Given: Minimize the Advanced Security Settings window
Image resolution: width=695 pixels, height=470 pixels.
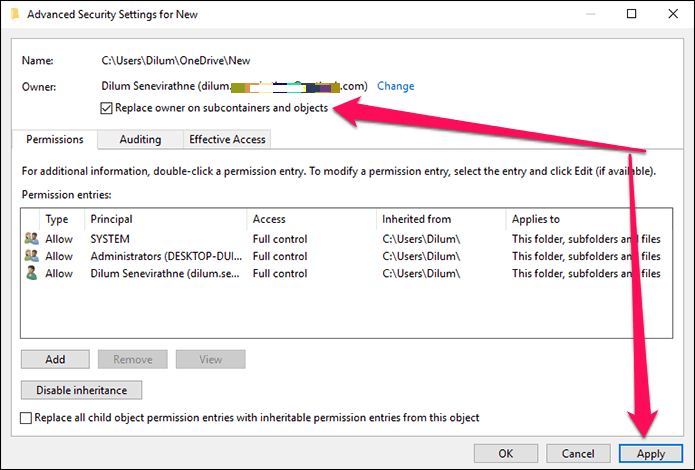Looking at the screenshot, I should [590, 14].
